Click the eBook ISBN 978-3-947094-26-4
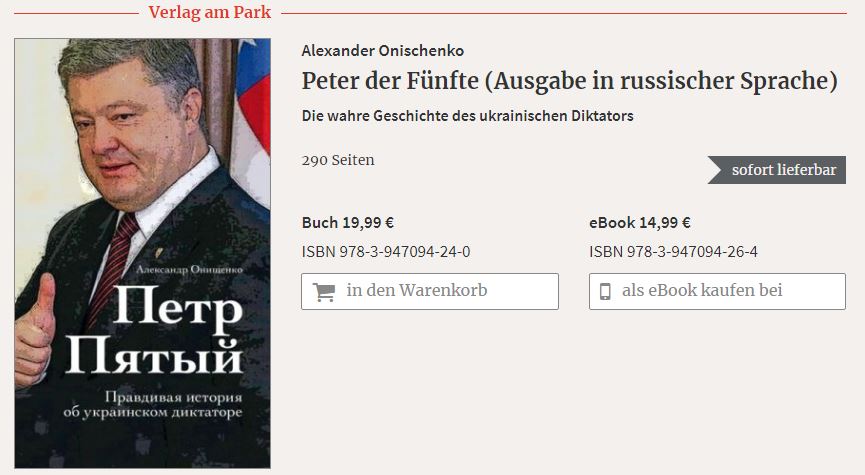The height and width of the screenshot is (475, 865). click(x=674, y=251)
